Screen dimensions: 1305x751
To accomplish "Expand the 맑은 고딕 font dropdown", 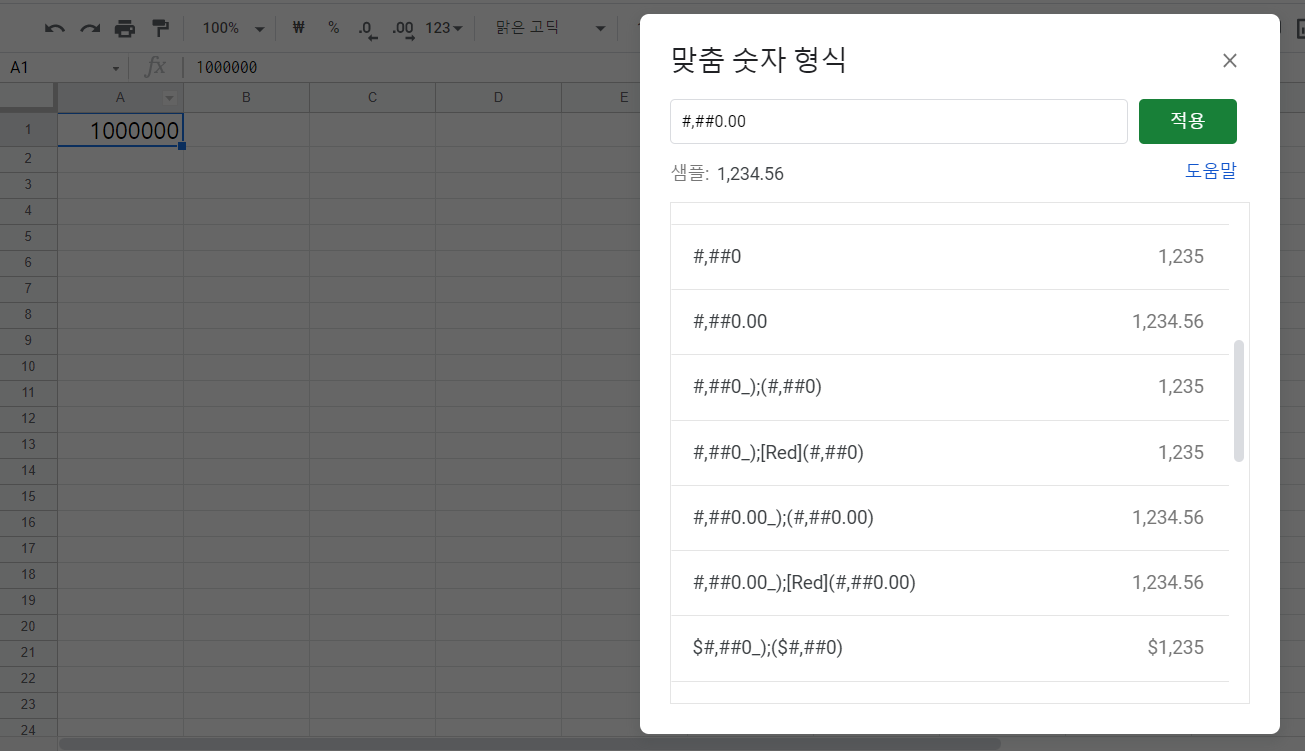I will click(x=550, y=28).
